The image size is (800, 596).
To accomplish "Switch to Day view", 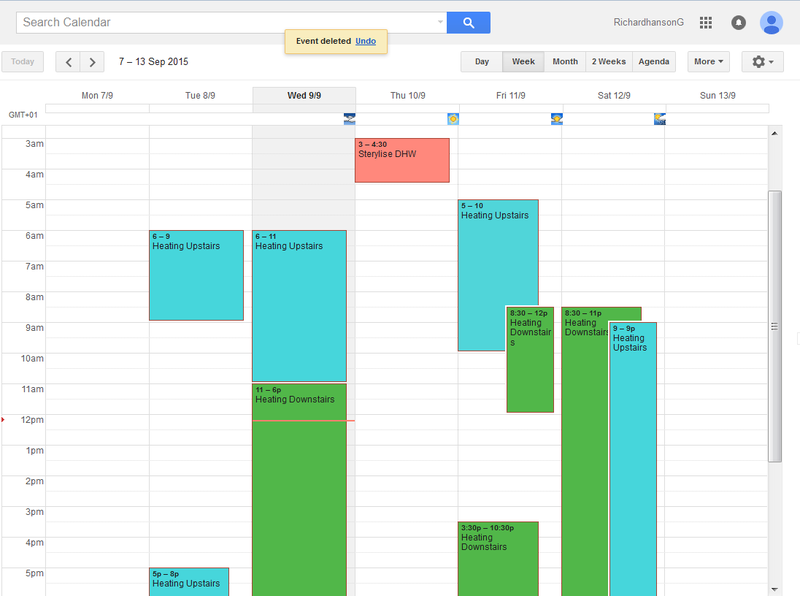I will (x=482, y=62).
